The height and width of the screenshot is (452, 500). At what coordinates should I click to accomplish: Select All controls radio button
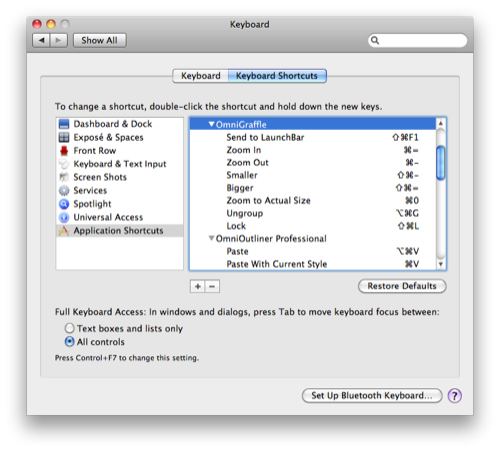coord(69,342)
